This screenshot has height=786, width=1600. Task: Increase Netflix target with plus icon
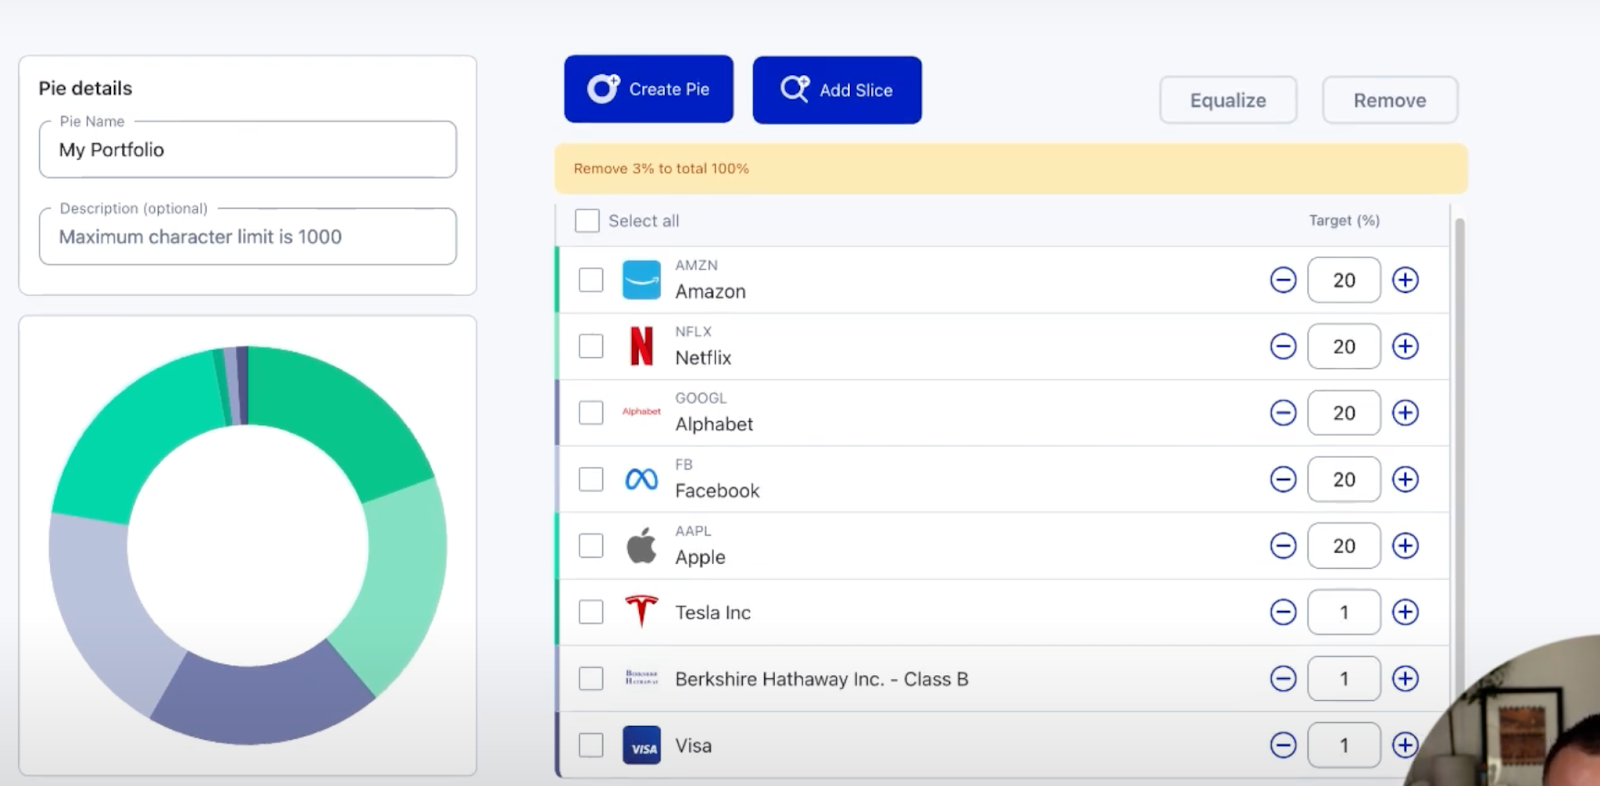pos(1405,346)
